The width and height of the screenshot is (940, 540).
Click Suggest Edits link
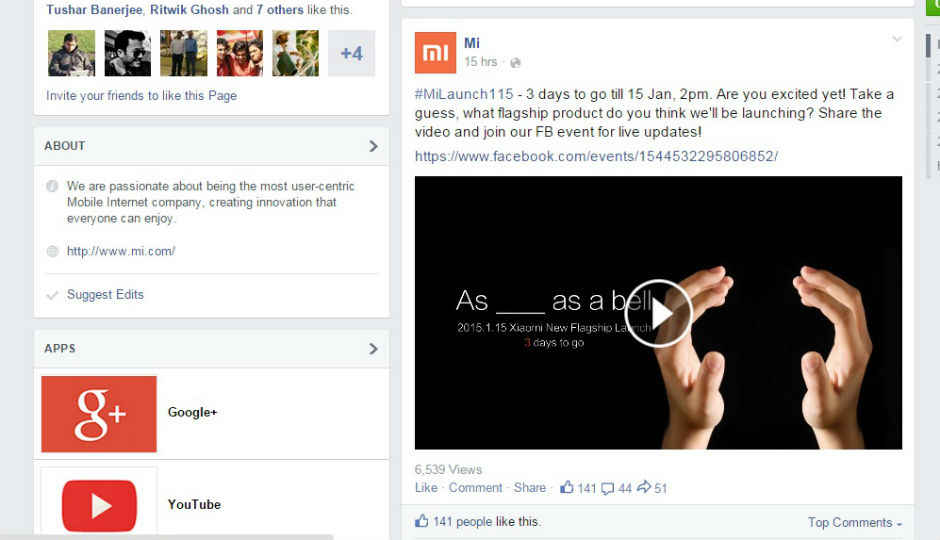point(106,295)
